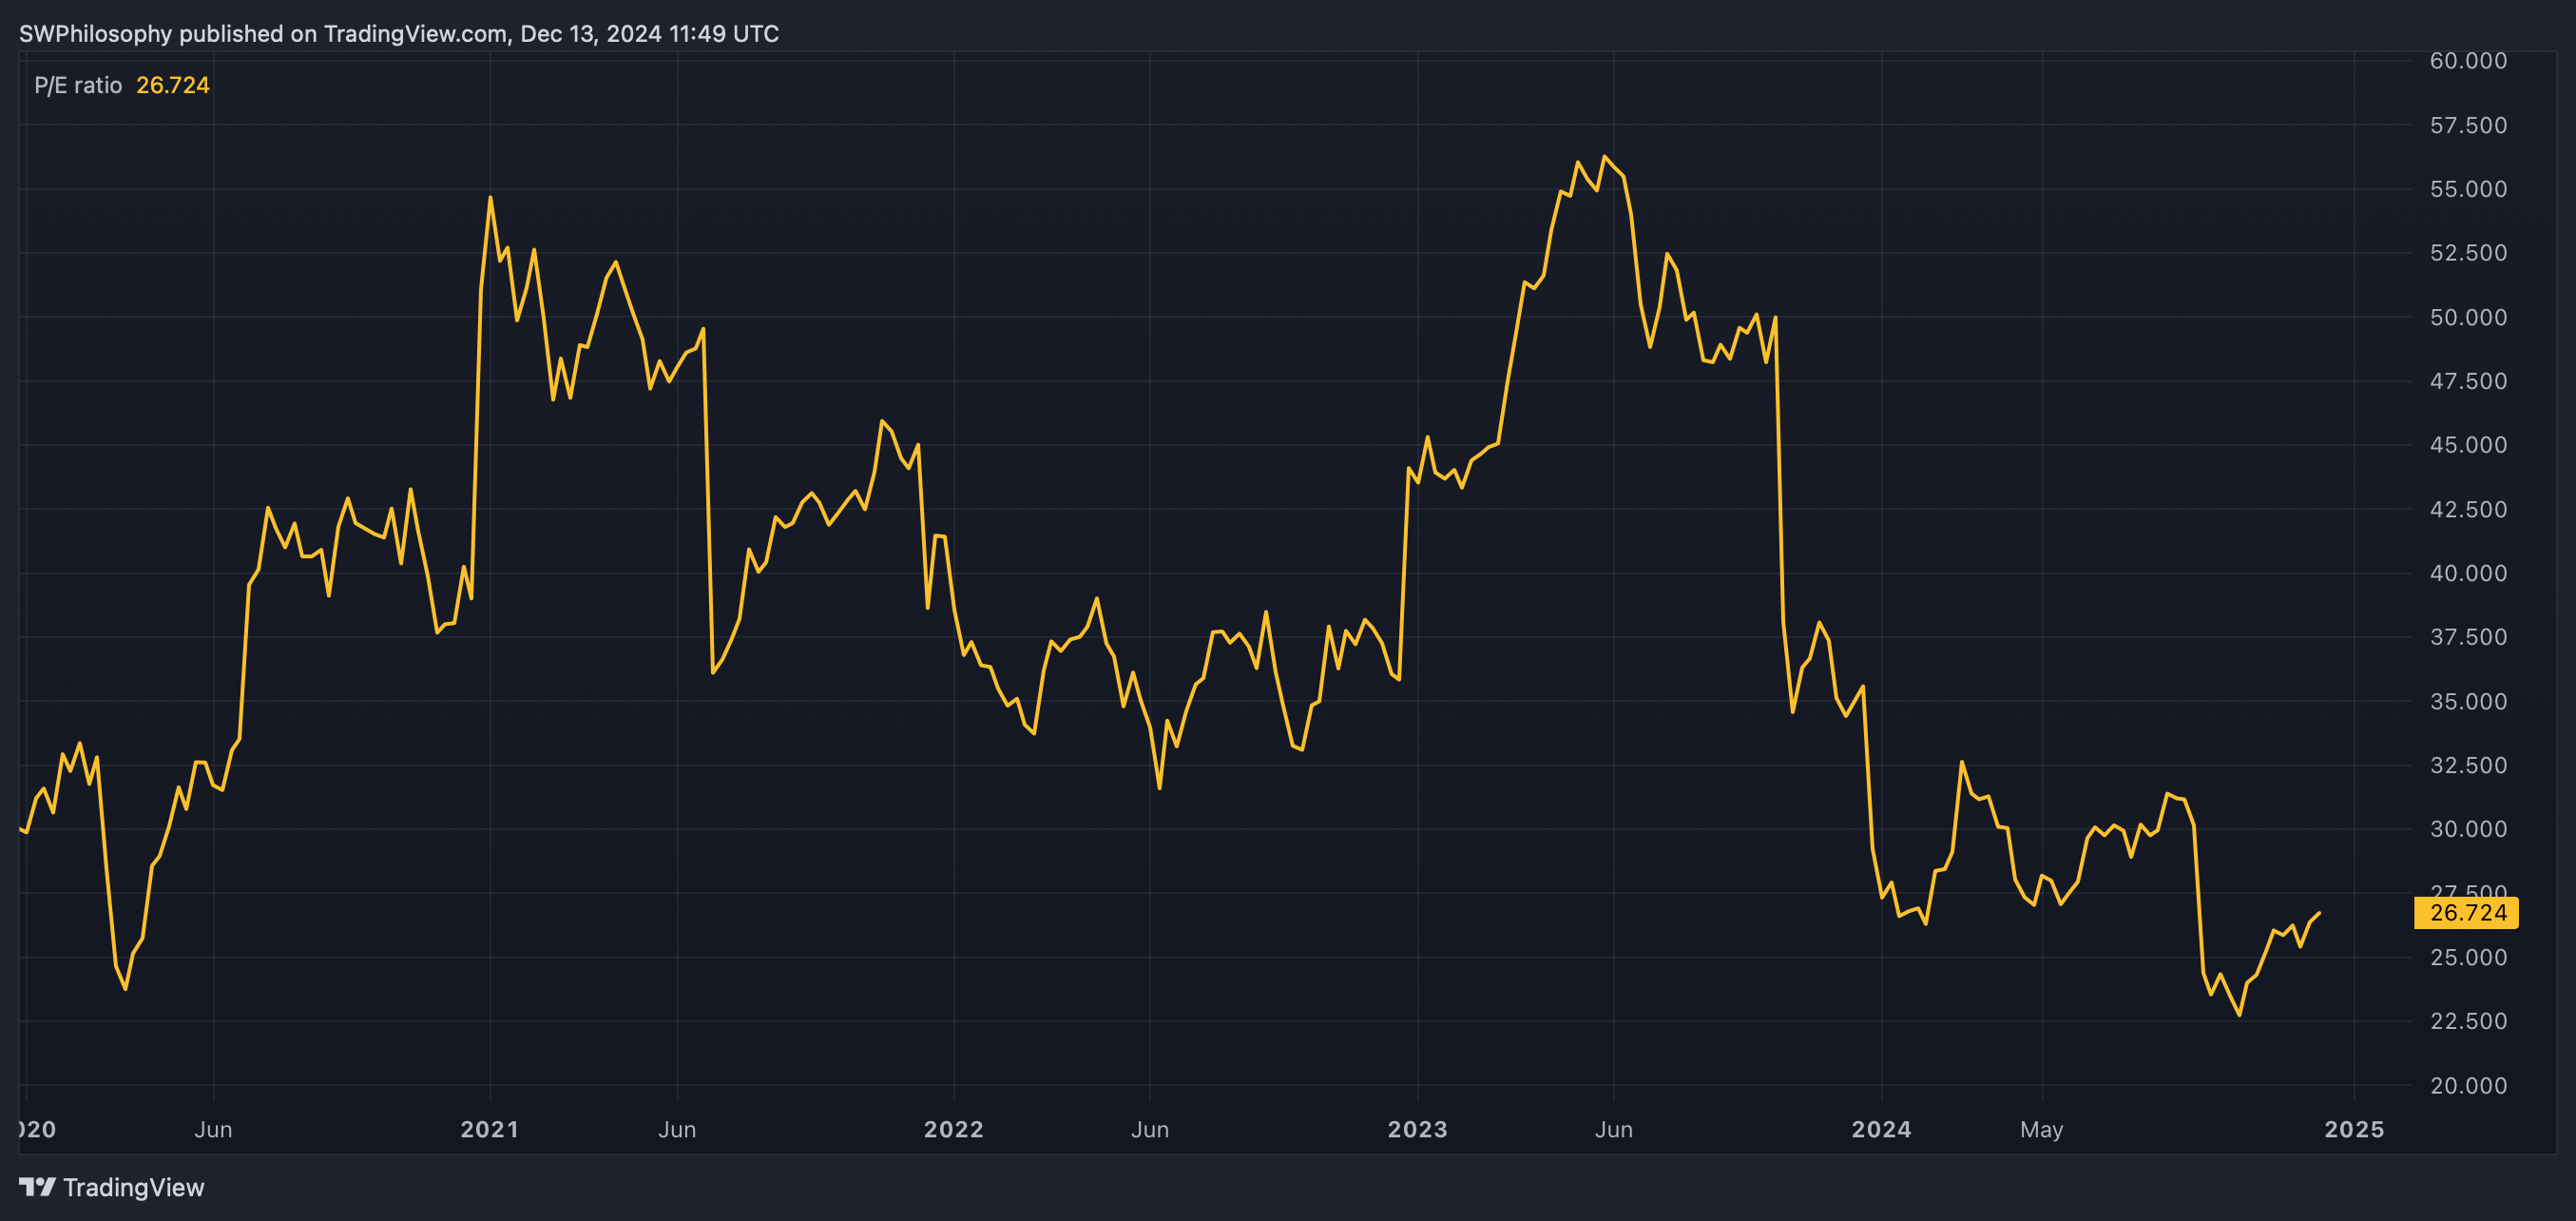2576x1221 pixels.
Task: Click the 45.000 price scale label
Action: 2468,445
